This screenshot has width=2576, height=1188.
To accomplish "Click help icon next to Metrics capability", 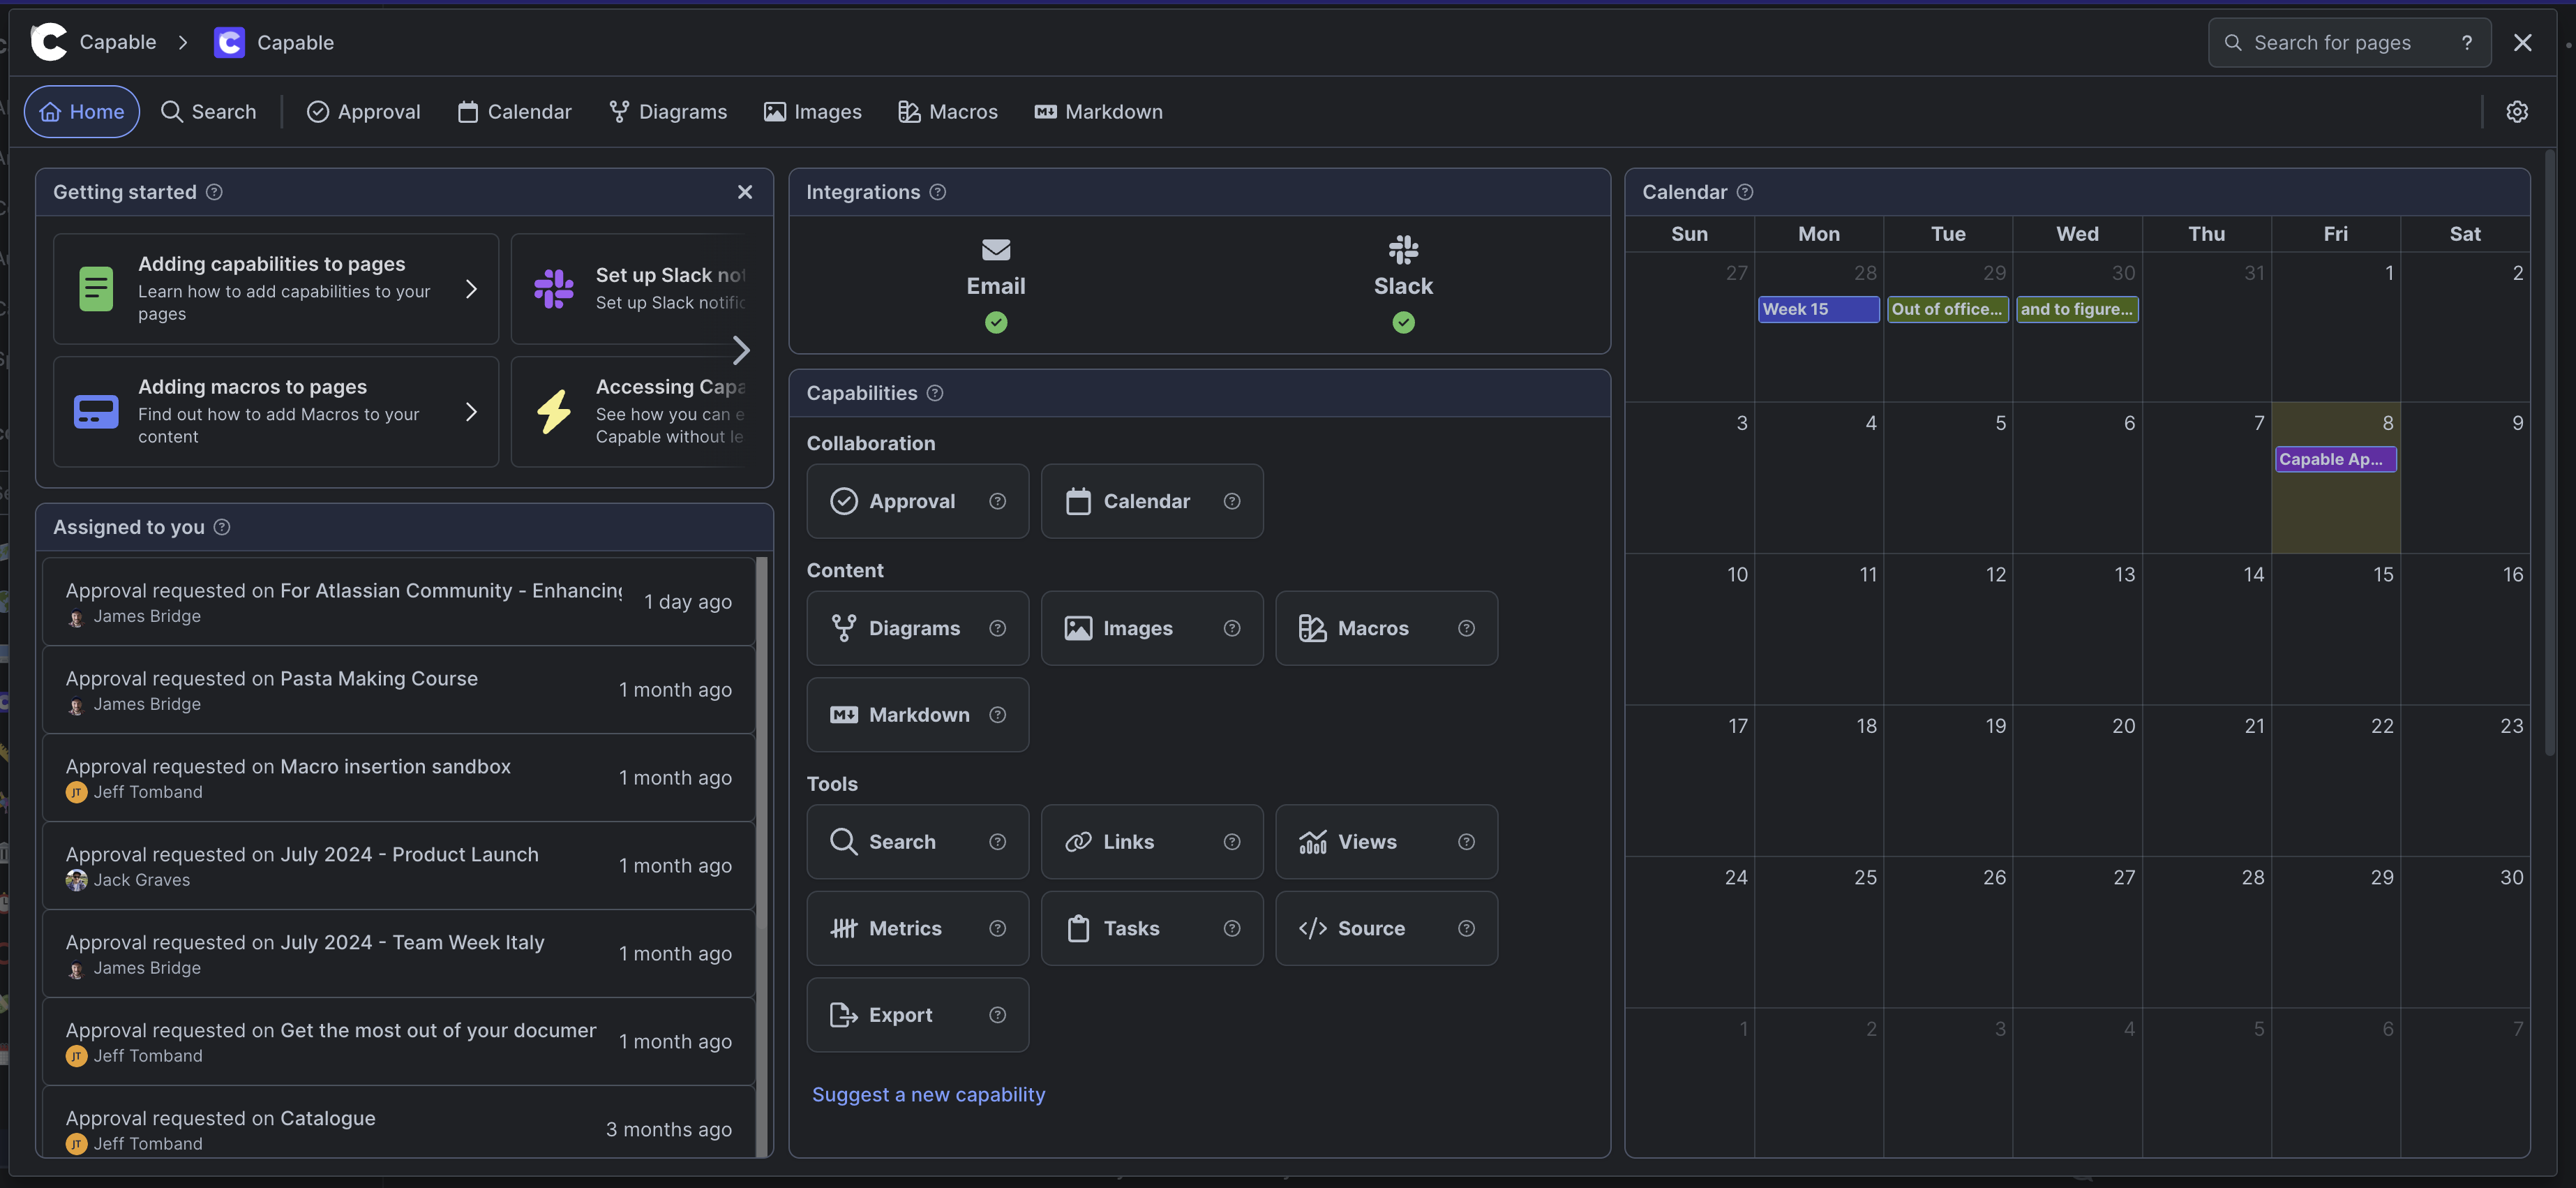I will tap(997, 929).
